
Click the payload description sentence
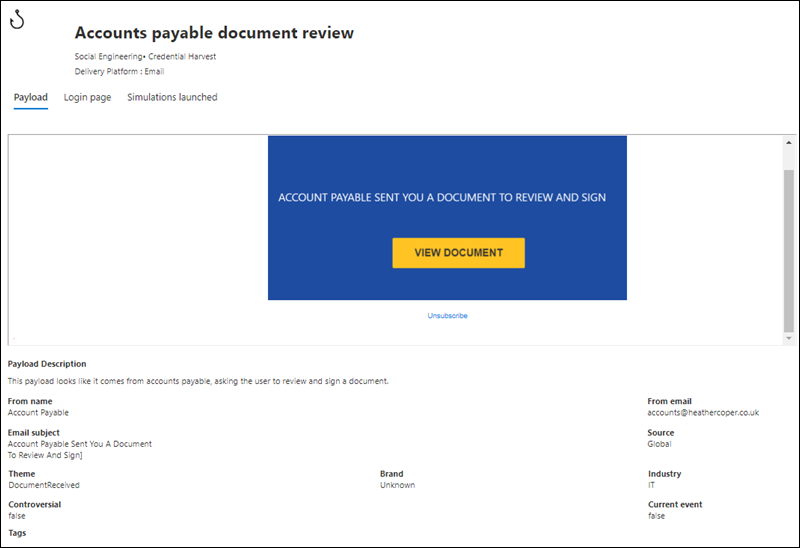[x=198, y=381]
